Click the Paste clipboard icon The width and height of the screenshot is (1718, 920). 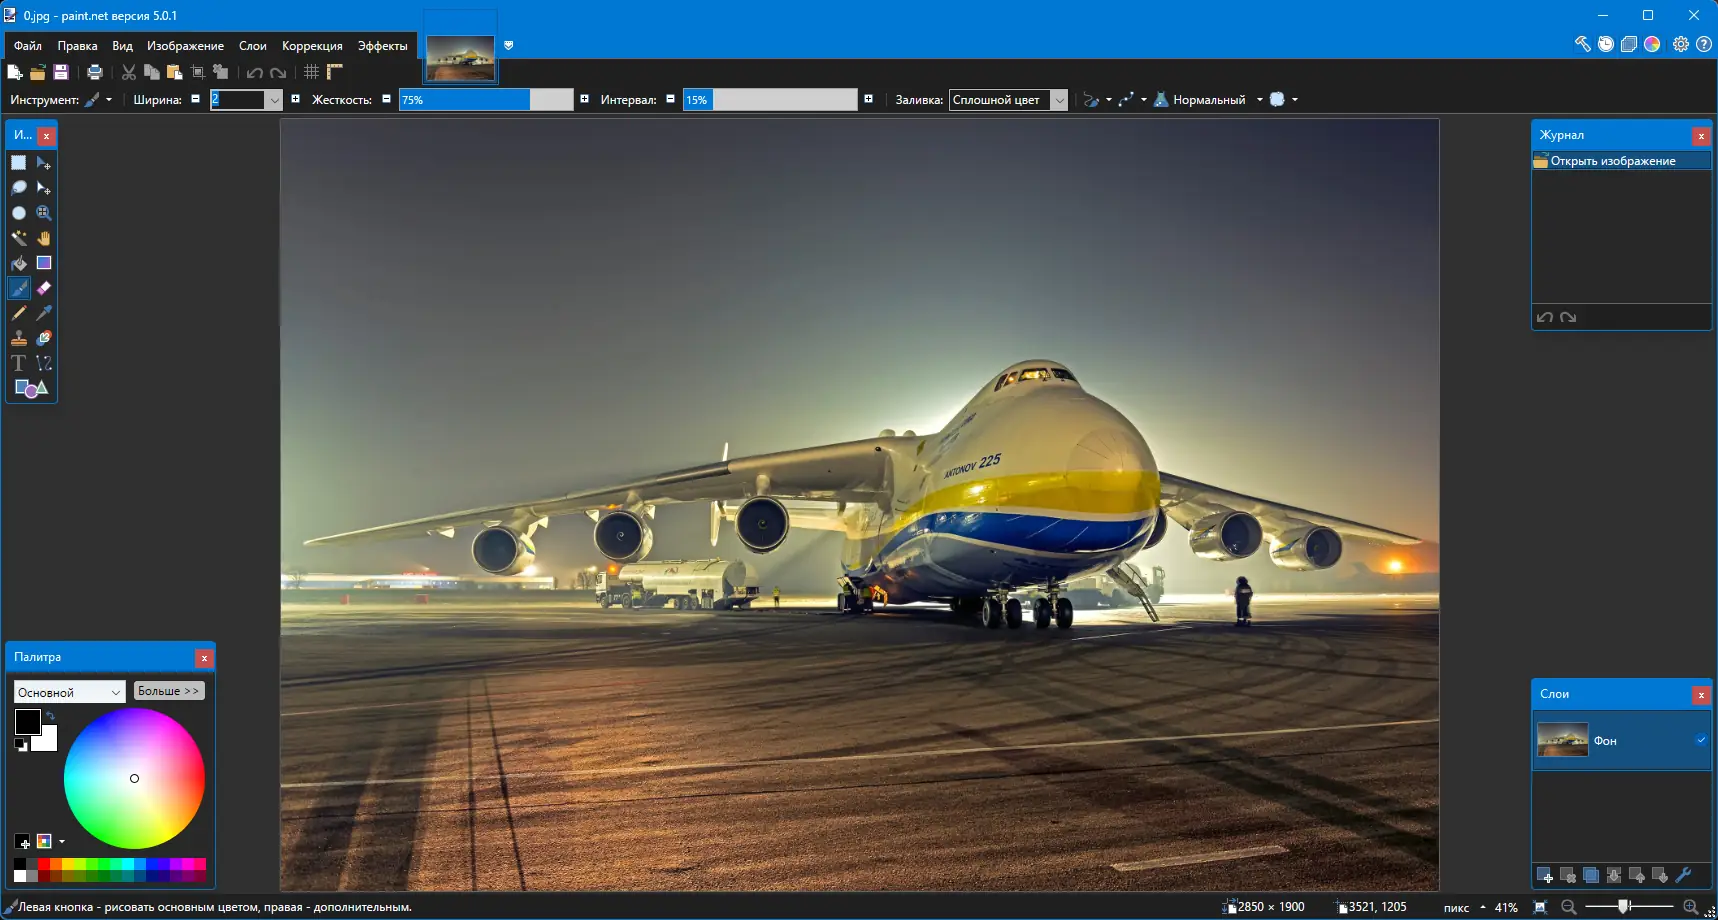[175, 72]
